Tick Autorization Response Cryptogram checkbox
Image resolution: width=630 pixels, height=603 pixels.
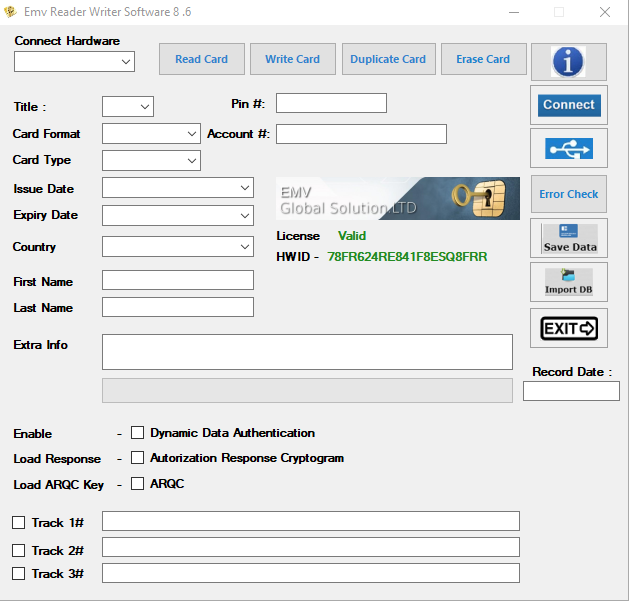(137, 458)
